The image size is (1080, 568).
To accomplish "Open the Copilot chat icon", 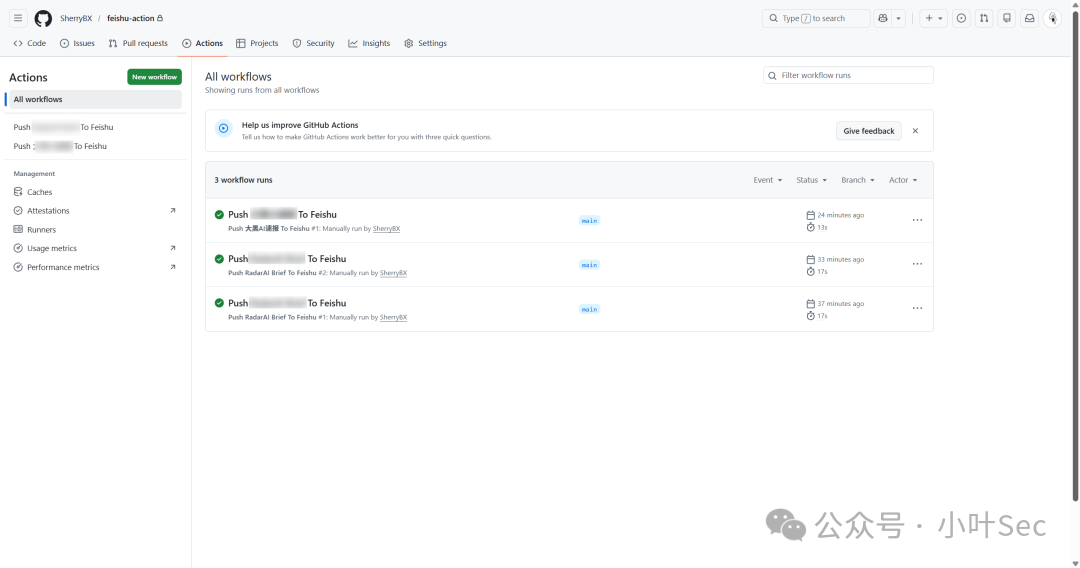I will point(883,19).
